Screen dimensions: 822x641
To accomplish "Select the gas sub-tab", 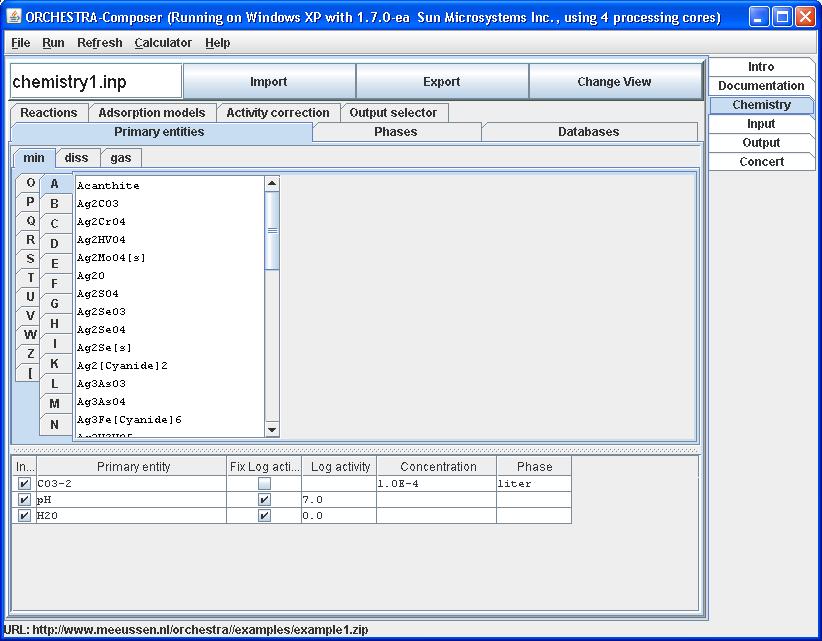I will pos(121,158).
